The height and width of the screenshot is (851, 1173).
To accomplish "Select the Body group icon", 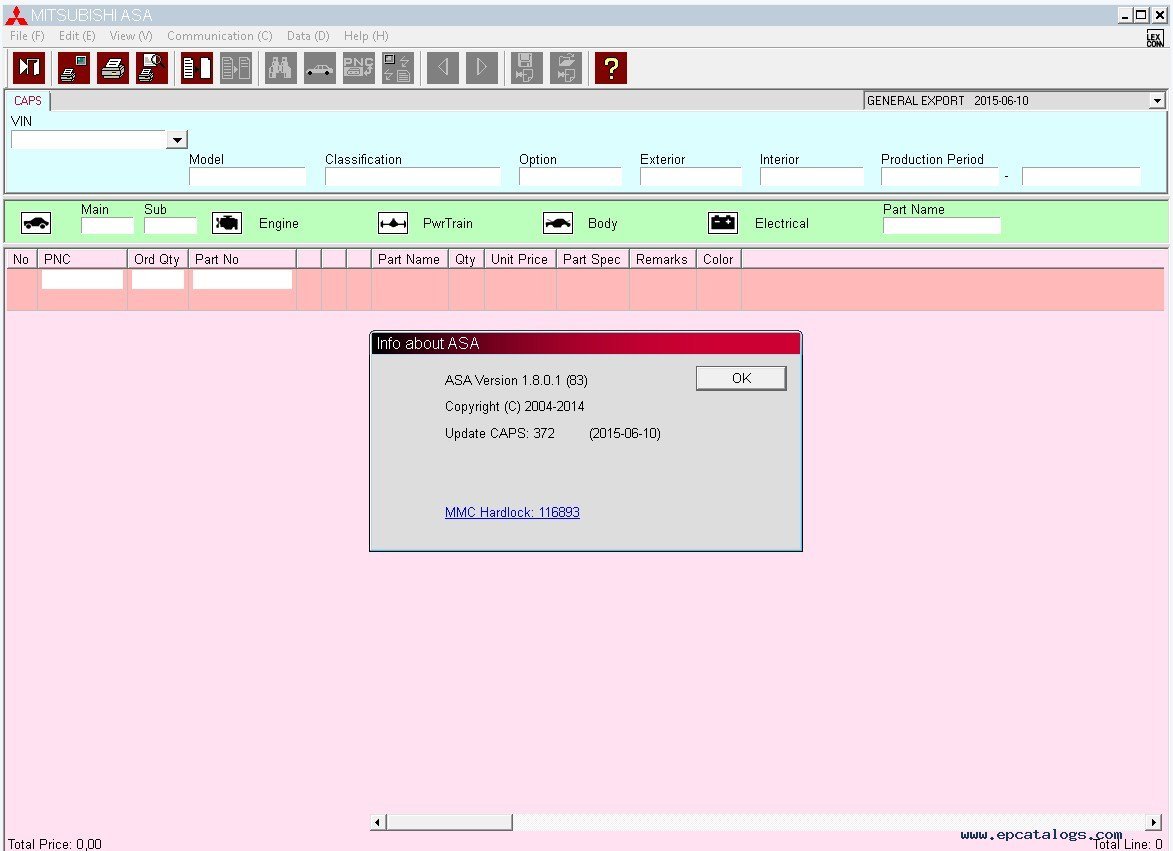I will [x=558, y=223].
